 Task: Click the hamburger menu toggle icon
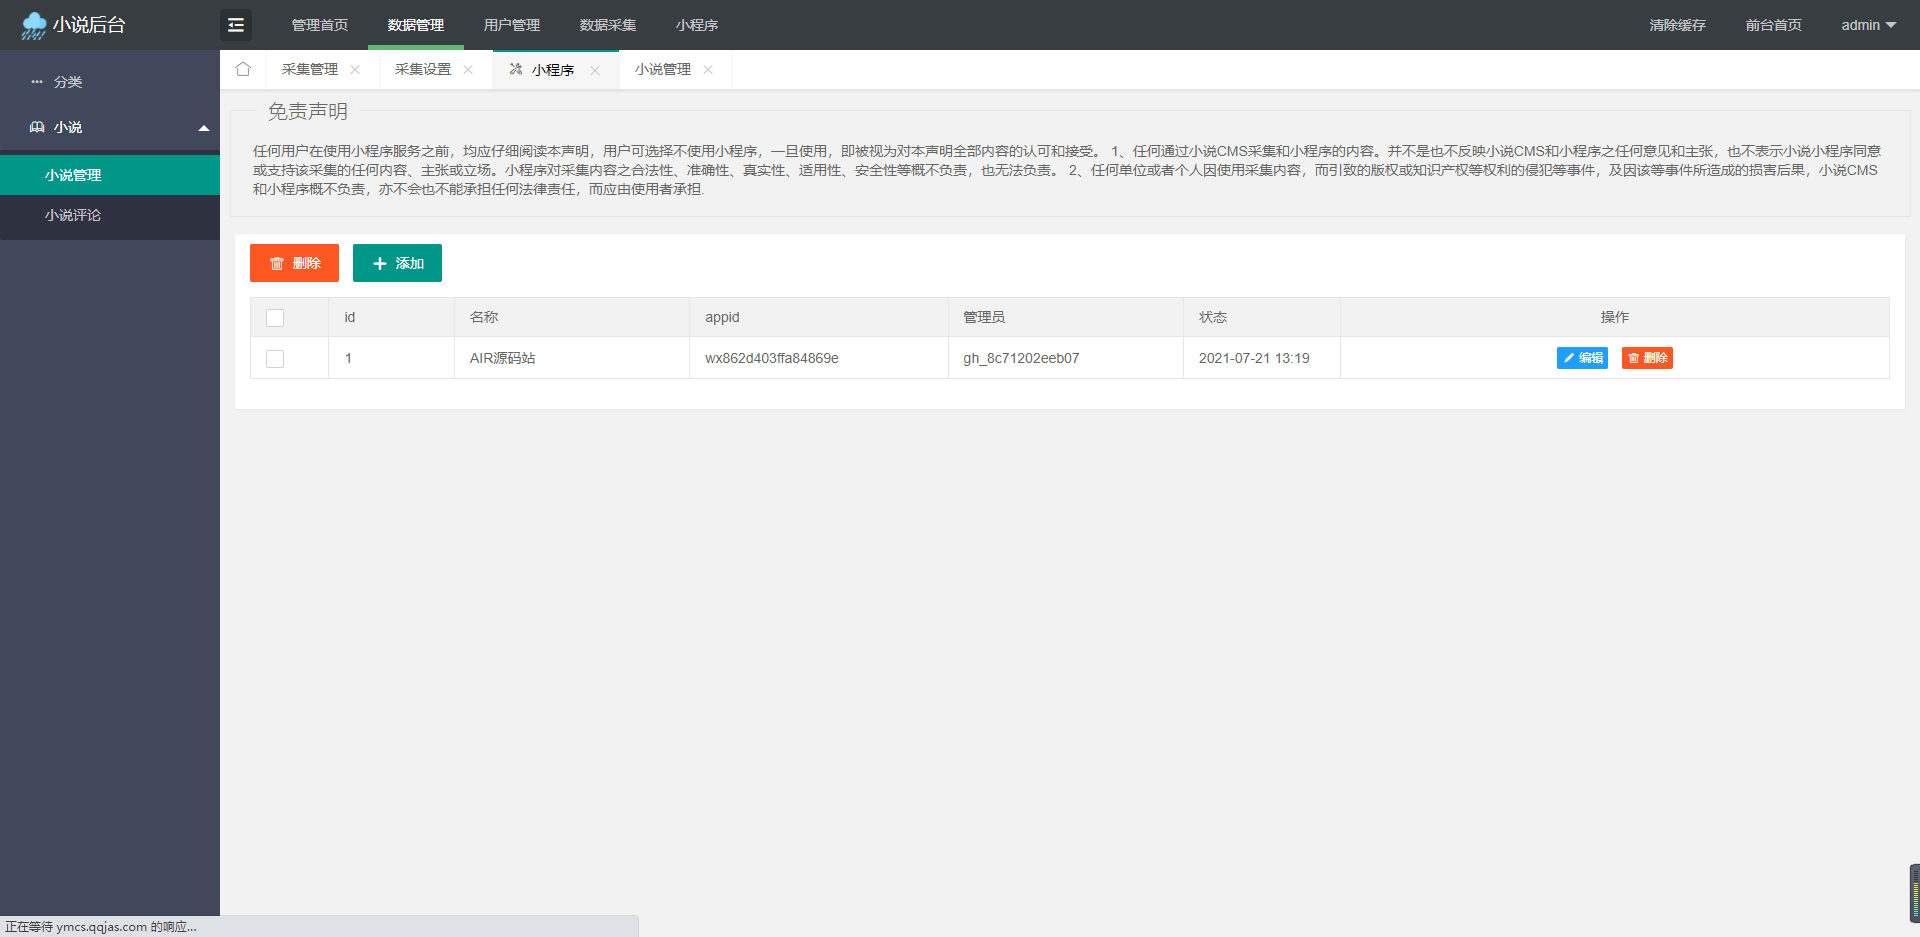(236, 24)
